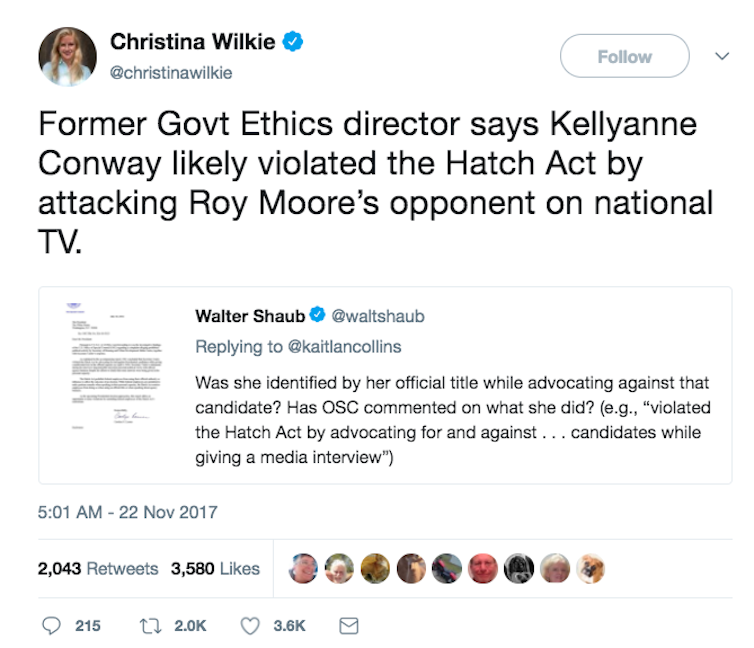Open the @waltshaub handle link
This screenshot has width=754, height=648.
tap(377, 316)
